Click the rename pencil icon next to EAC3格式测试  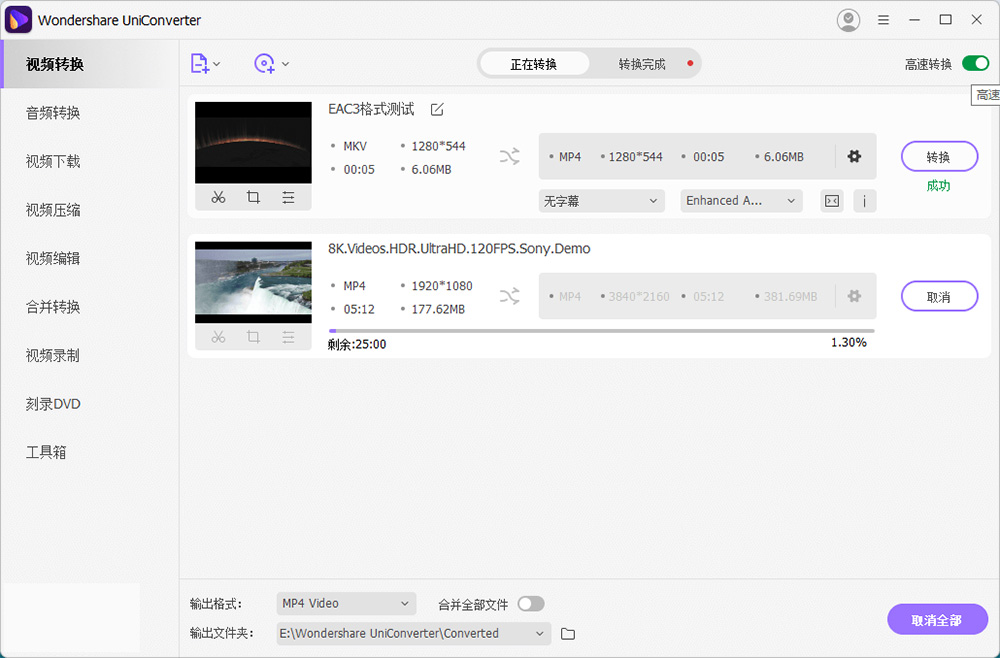[x=436, y=110]
